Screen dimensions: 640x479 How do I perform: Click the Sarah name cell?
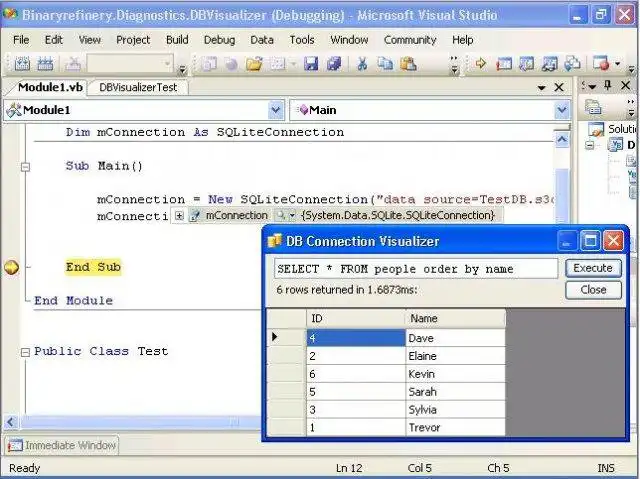tap(455, 392)
